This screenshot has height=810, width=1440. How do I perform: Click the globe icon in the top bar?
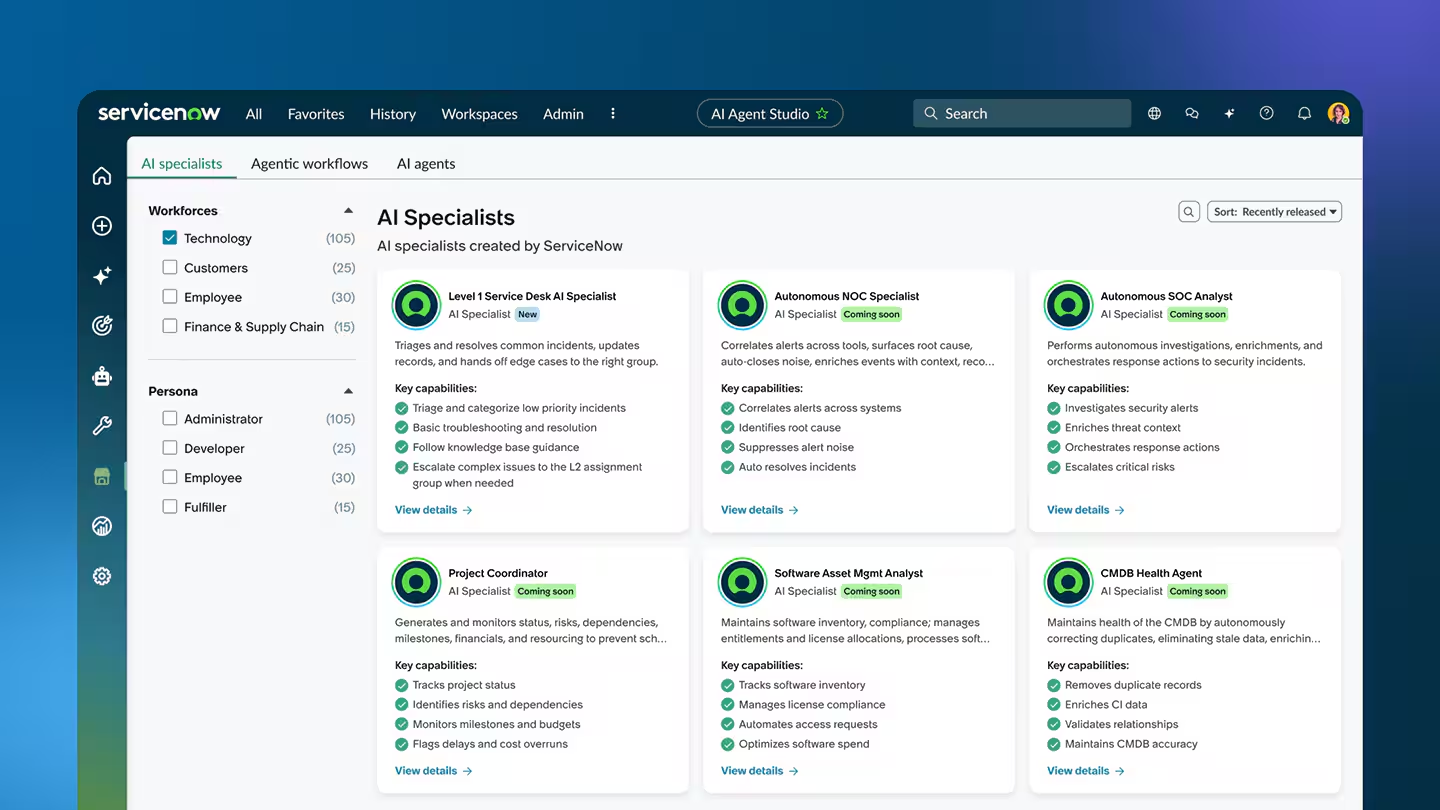(1154, 113)
